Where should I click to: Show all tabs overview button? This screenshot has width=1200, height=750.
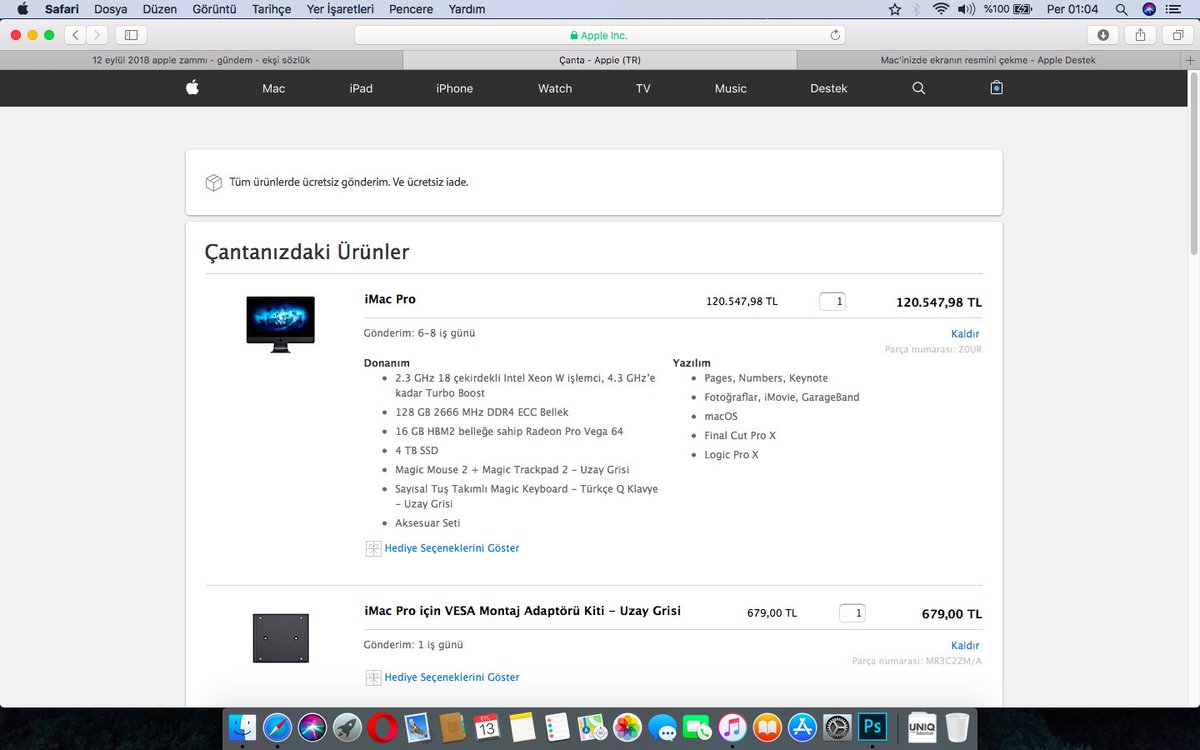[1177, 35]
